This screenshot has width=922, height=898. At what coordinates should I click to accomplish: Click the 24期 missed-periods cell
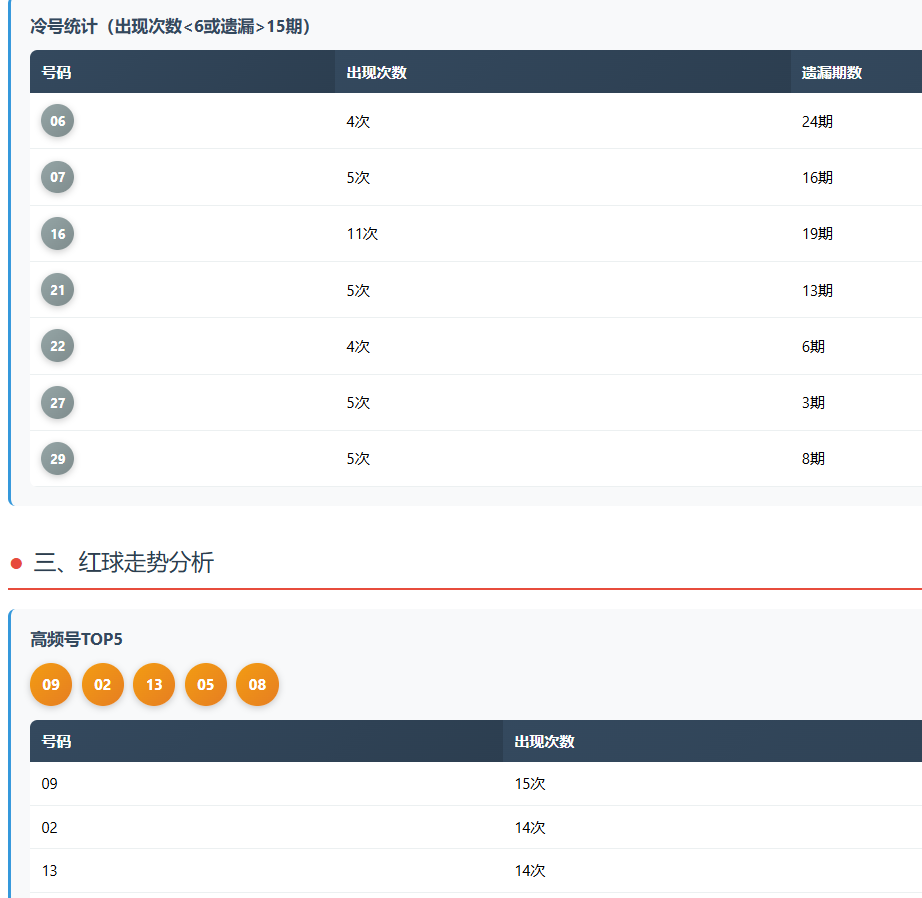[x=817, y=122]
